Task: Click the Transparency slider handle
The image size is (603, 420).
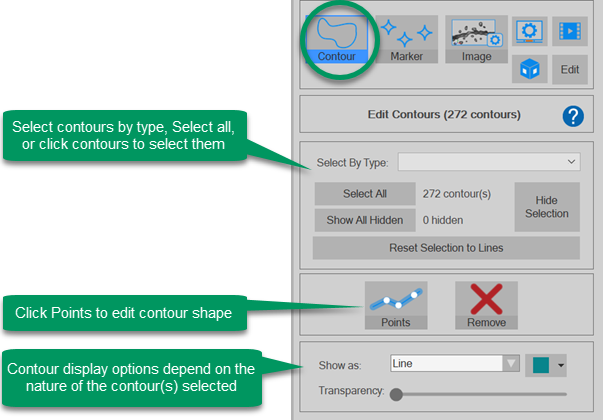Action: coord(397,394)
